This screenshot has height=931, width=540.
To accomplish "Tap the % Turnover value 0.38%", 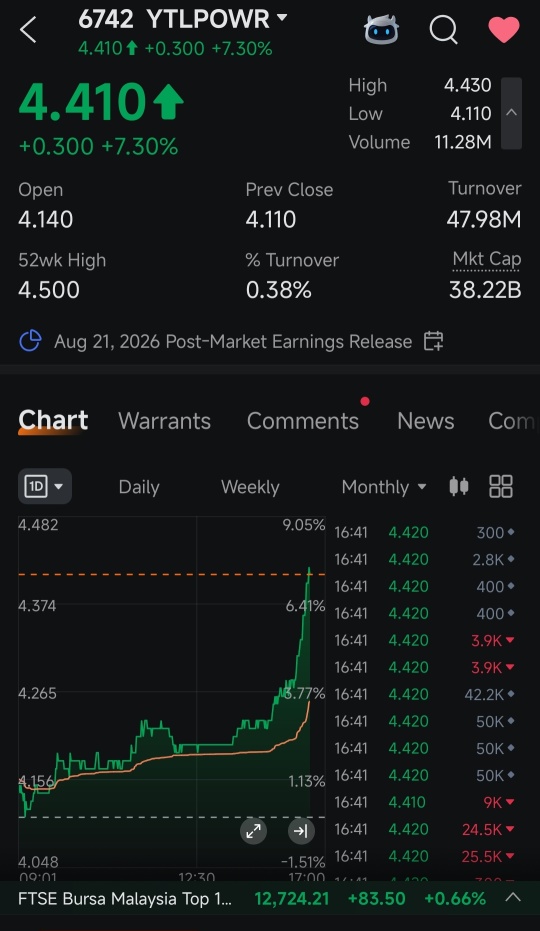I will pyautogui.click(x=279, y=290).
